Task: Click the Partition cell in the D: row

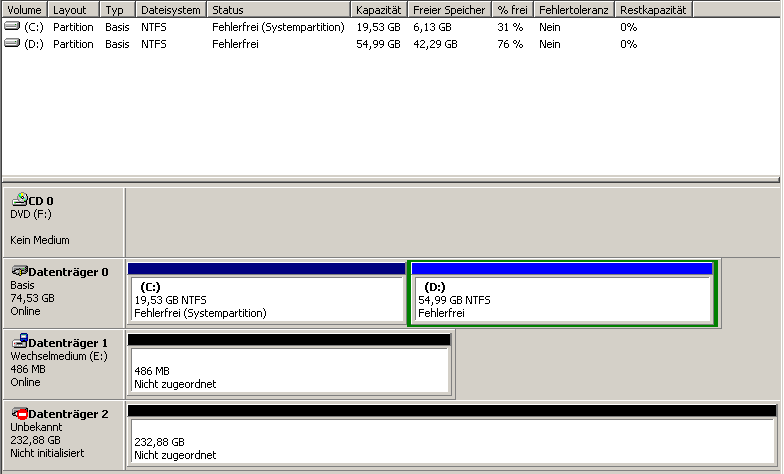Action: [74, 44]
